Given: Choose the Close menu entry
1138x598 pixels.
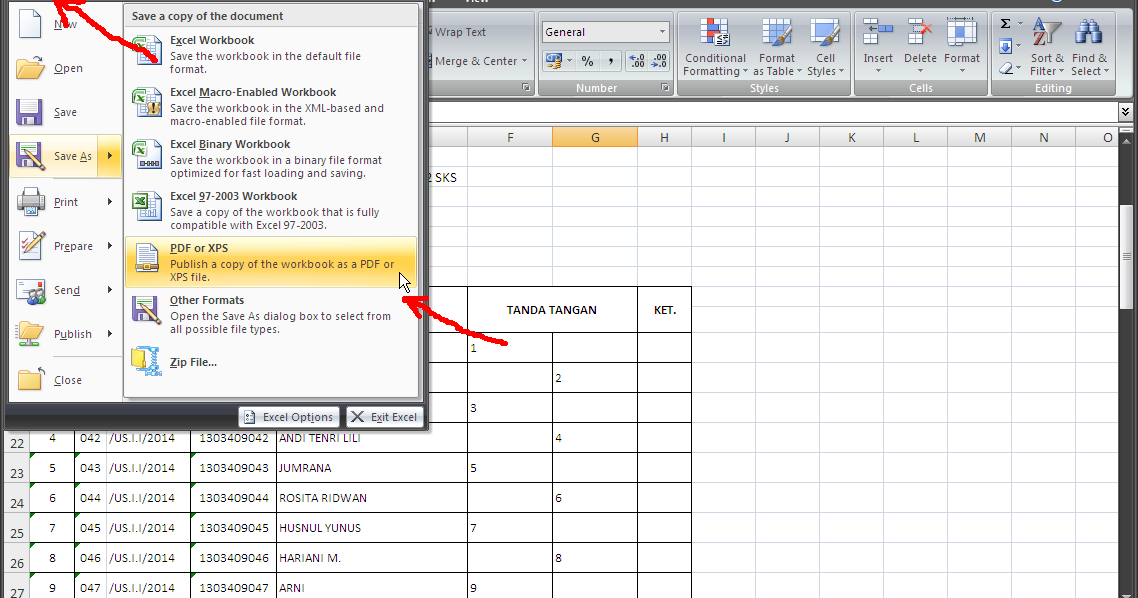Looking at the screenshot, I should click(x=65, y=380).
